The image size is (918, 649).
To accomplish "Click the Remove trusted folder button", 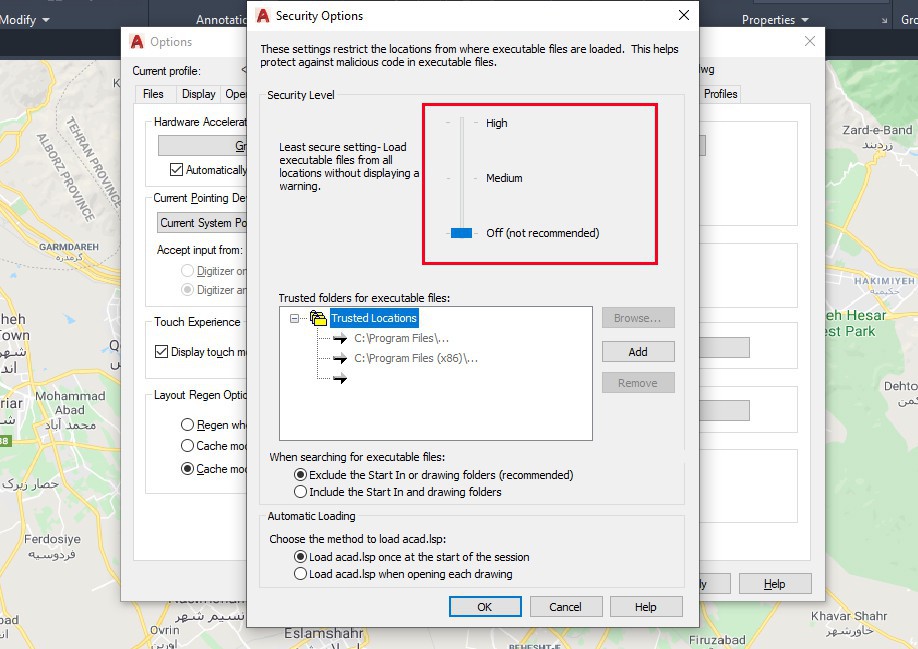I will tap(638, 383).
